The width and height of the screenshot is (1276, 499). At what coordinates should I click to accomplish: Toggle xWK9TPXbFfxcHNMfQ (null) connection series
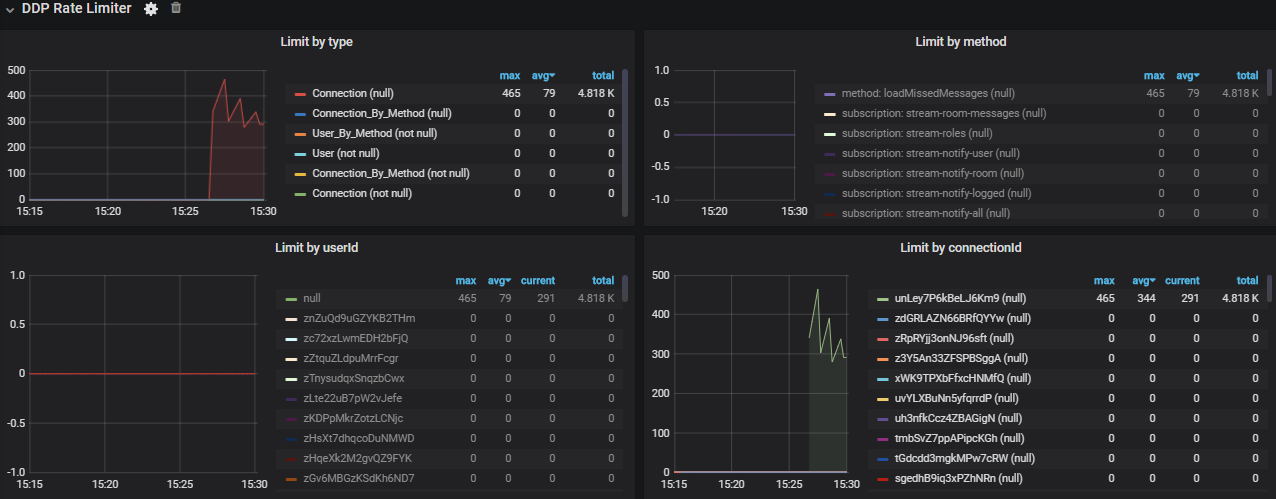[x=962, y=378]
